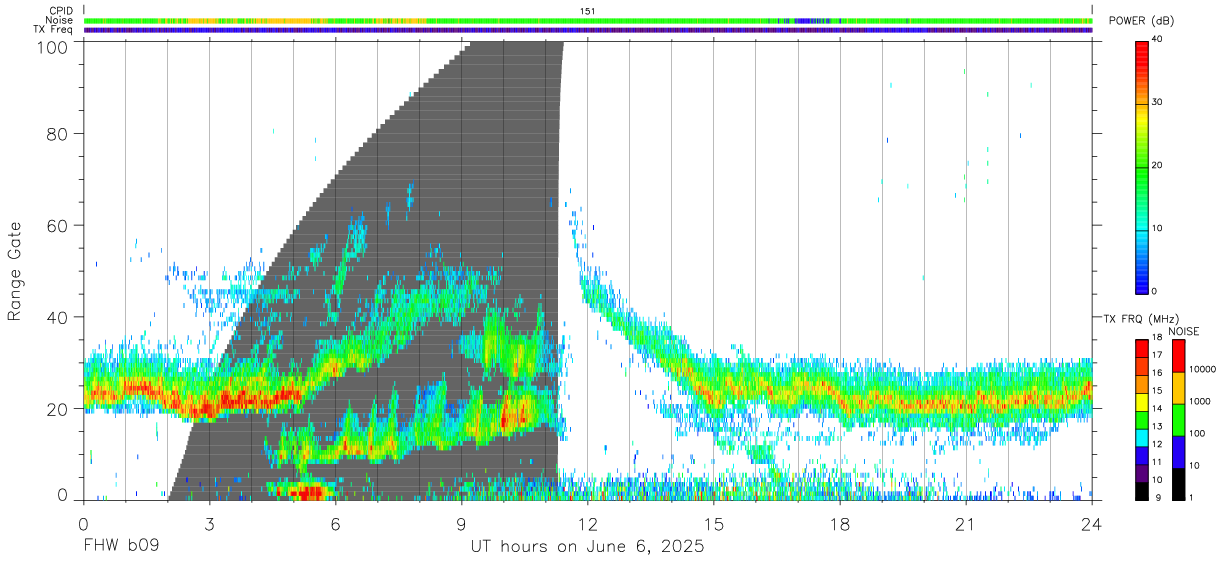
Task: Click the uppercase "NOISE" legend title
Action: [1185, 331]
